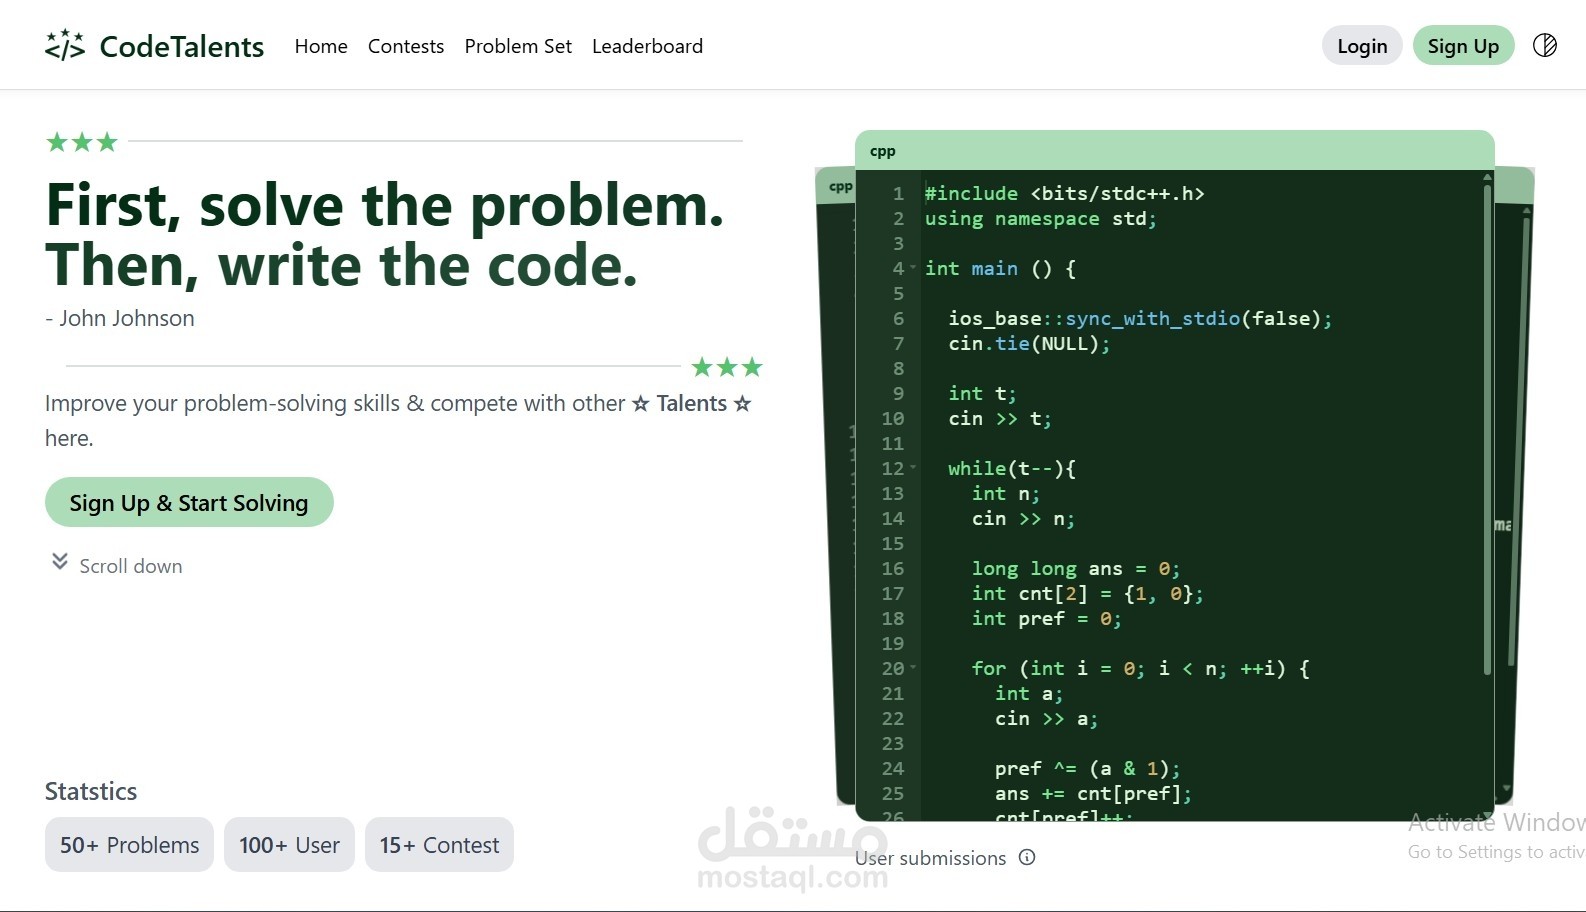Click the front code card's vertical scrollbar
Image resolution: width=1586 pixels, height=912 pixels.
[x=1487, y=430]
